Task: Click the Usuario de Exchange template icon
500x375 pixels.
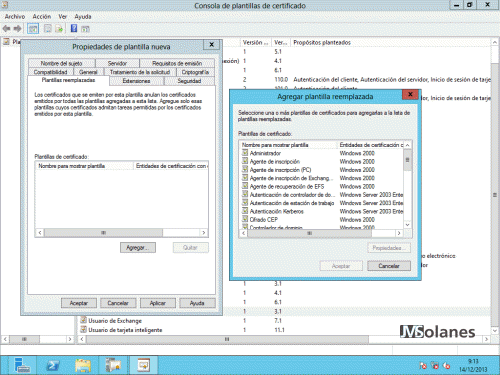Action: 83,320
